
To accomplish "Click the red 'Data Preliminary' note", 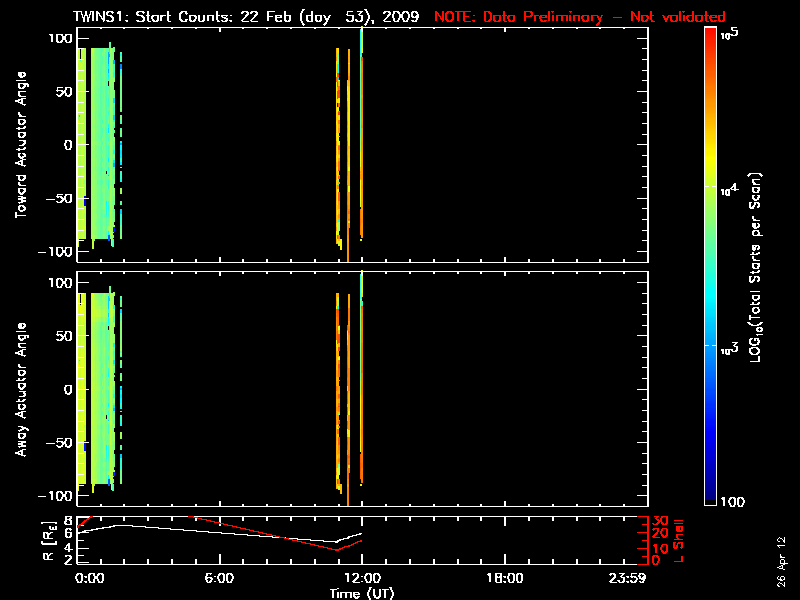I will click(543, 17).
